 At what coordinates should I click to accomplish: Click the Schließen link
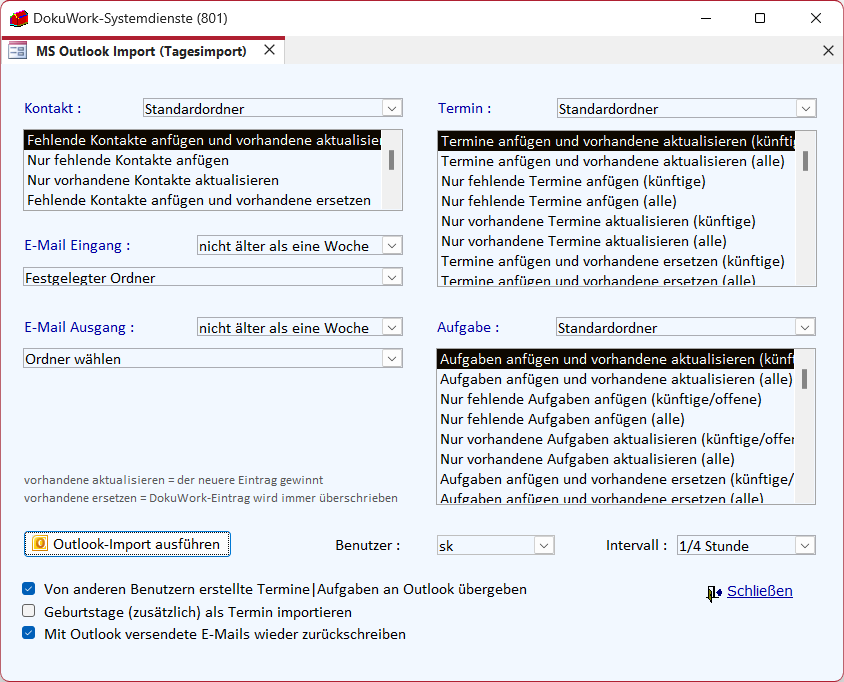pyautogui.click(x=759, y=591)
